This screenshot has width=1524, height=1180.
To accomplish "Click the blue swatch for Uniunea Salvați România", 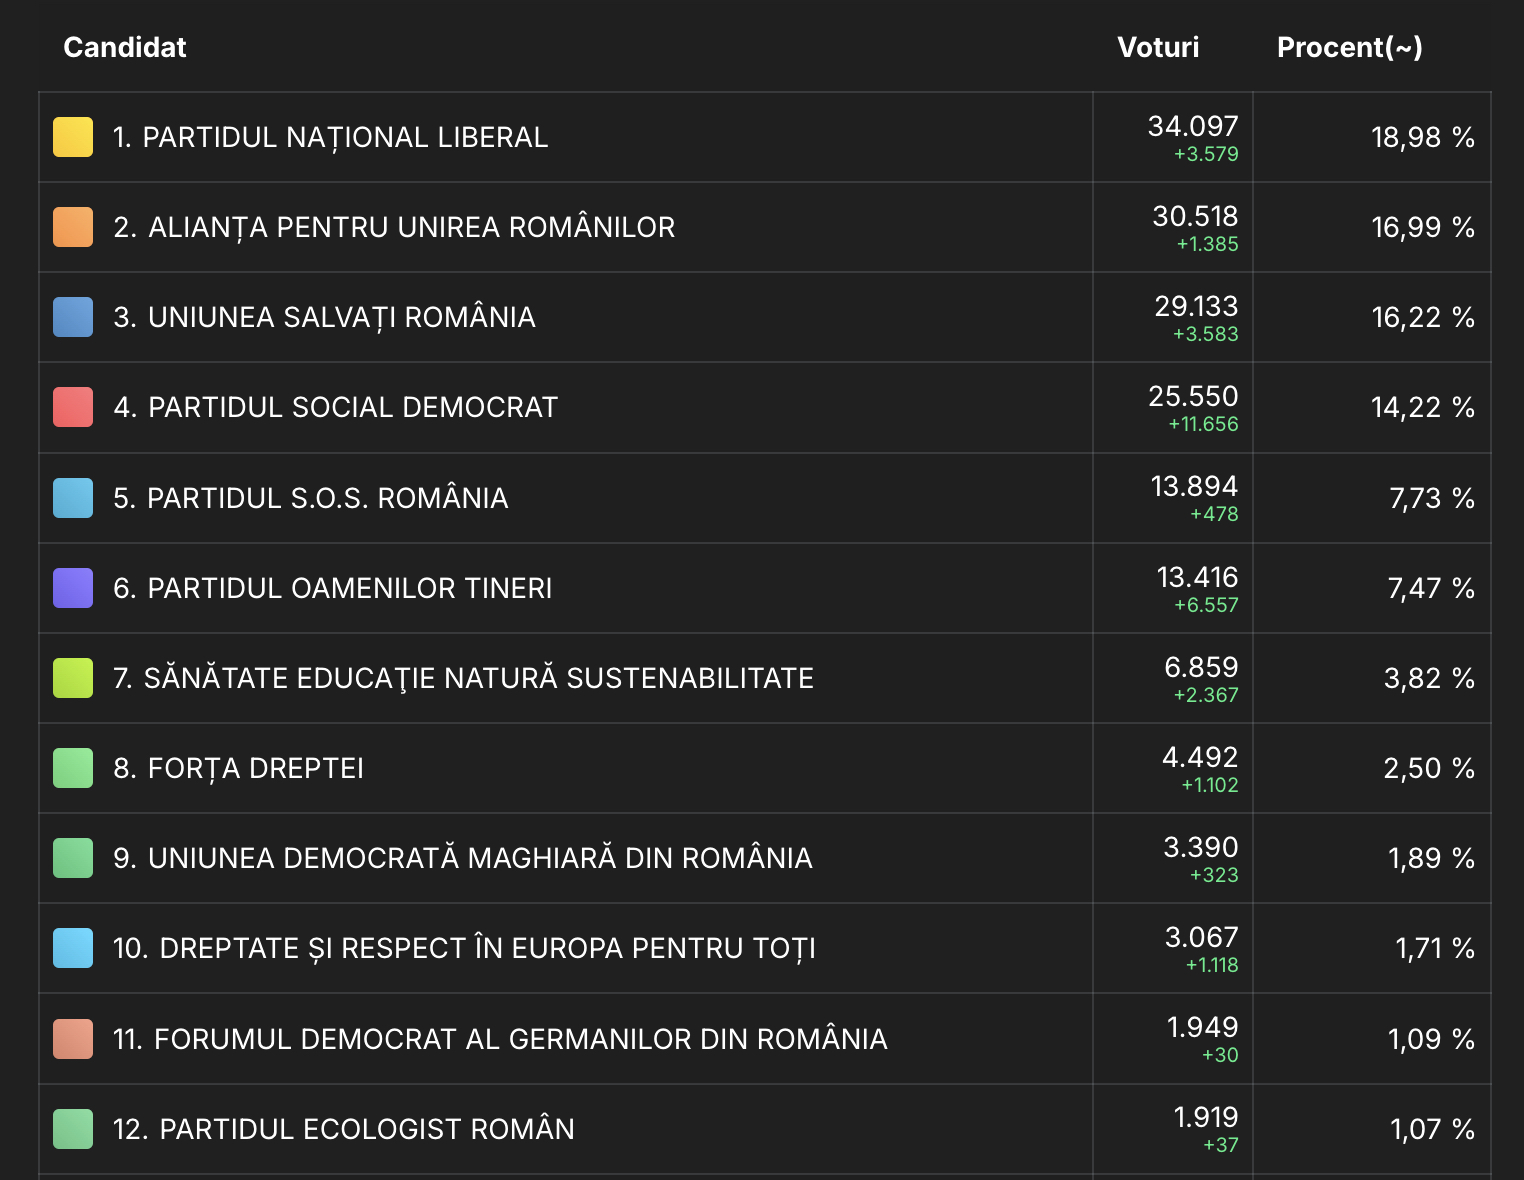I will [73, 317].
